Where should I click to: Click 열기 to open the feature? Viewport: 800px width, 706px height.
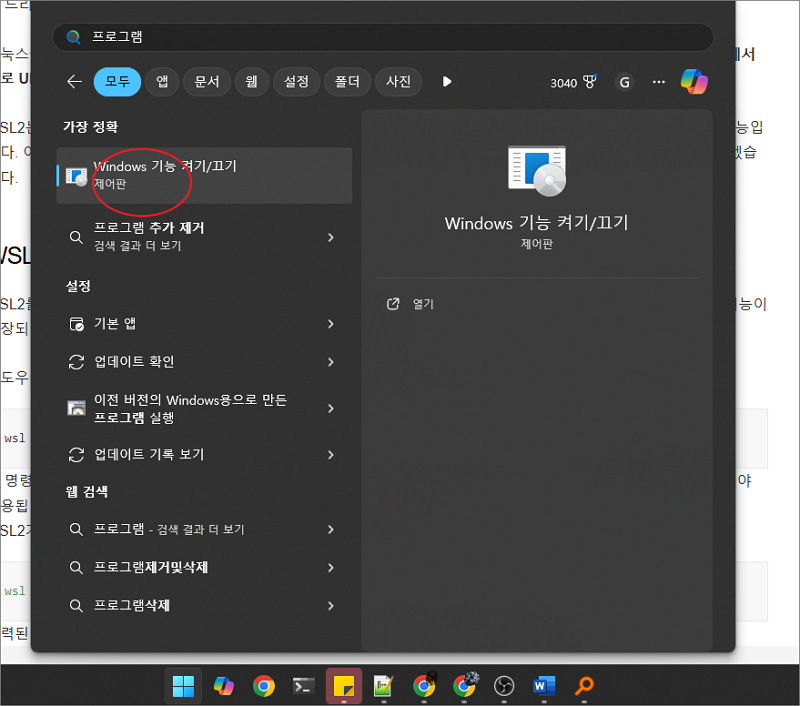coord(423,304)
